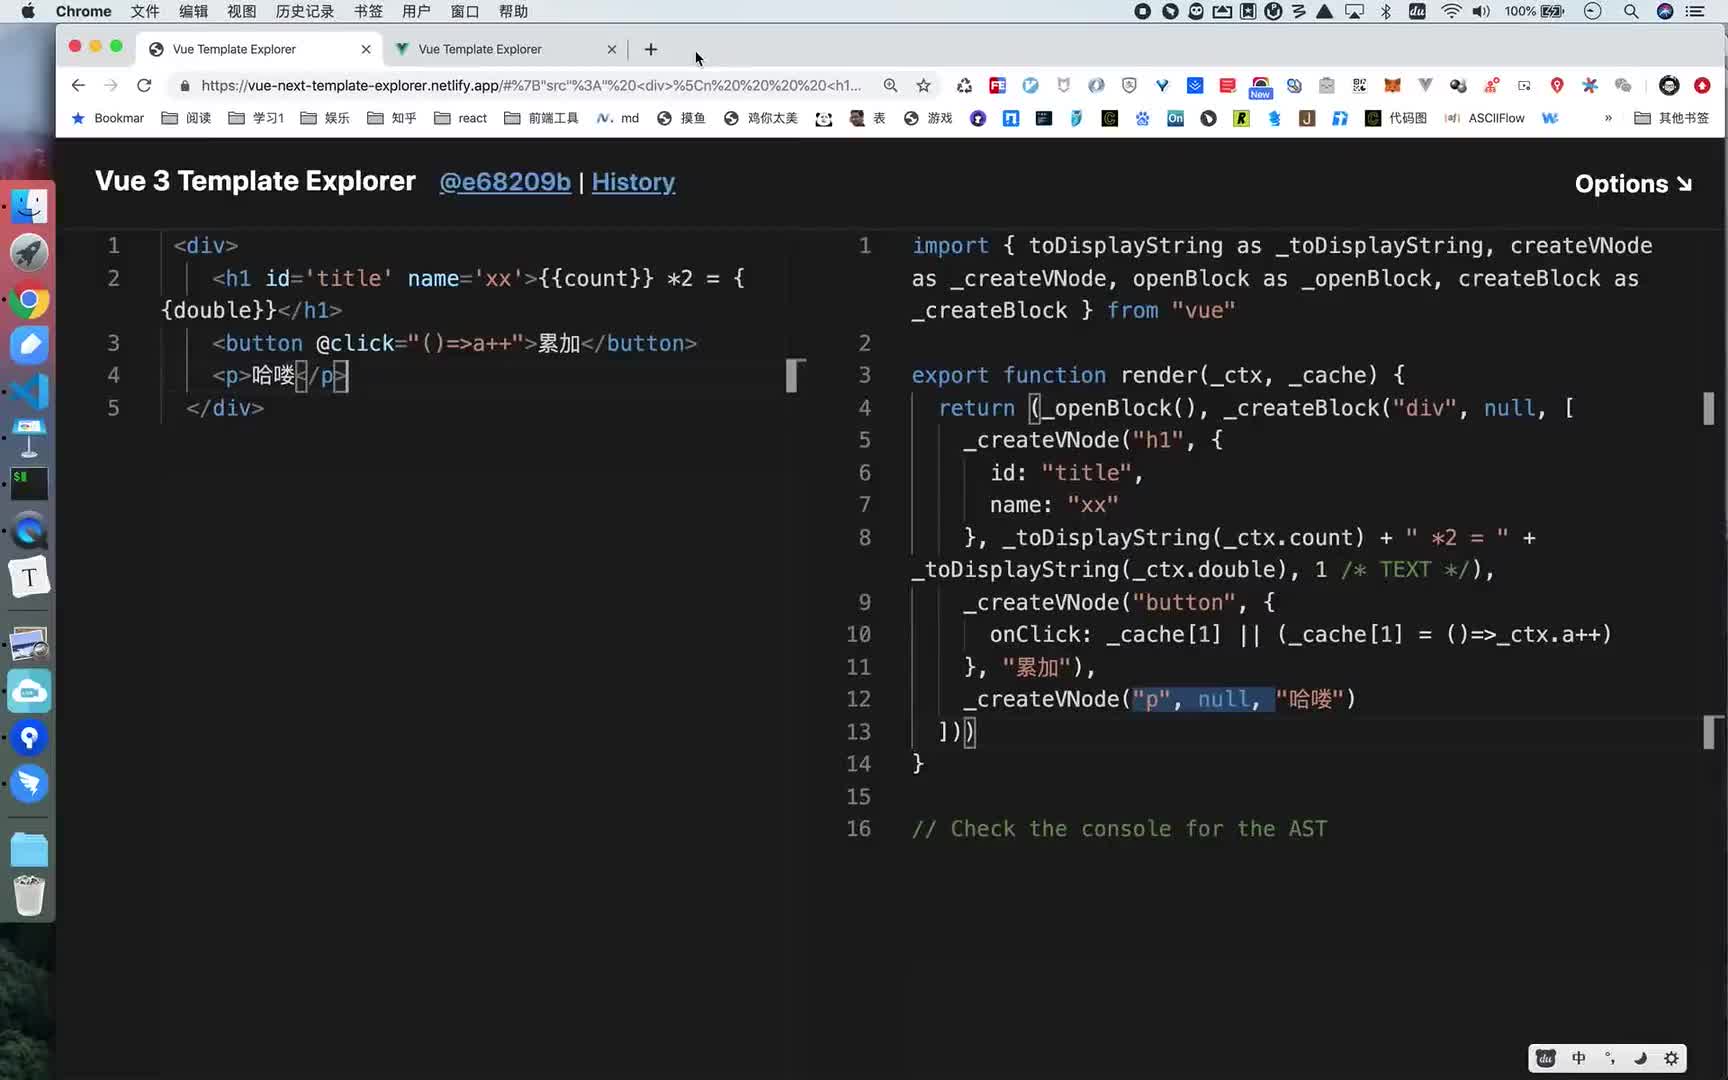The image size is (1728, 1080).
Task: Open the MetaMask fox extension
Action: pyautogui.click(x=1392, y=85)
